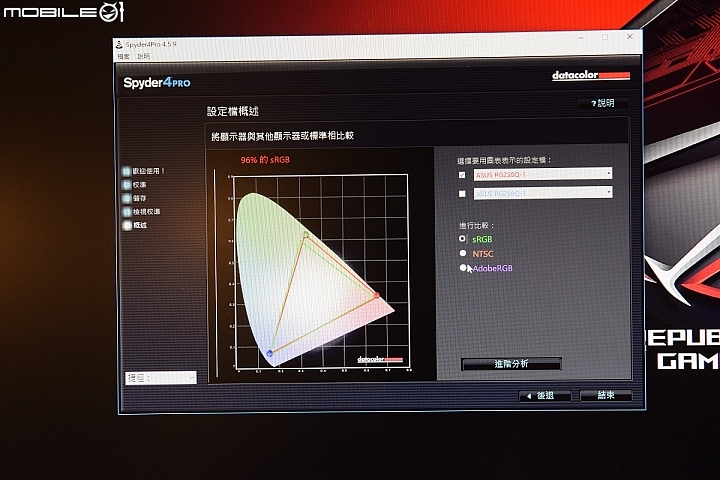Click the datacolor logo in header
The width and height of the screenshot is (720, 480).
pyautogui.click(x=591, y=75)
